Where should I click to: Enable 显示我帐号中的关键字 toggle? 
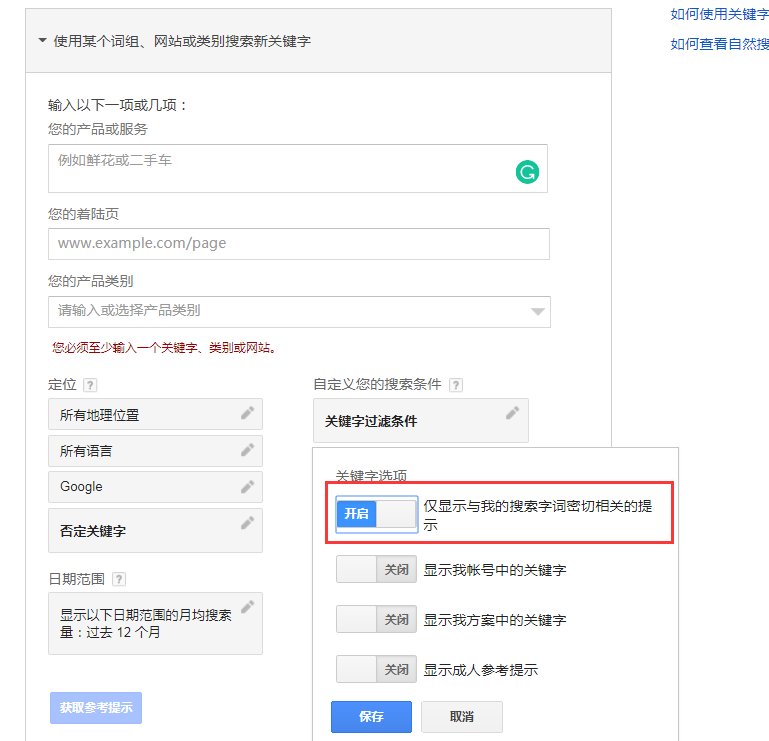(x=376, y=569)
